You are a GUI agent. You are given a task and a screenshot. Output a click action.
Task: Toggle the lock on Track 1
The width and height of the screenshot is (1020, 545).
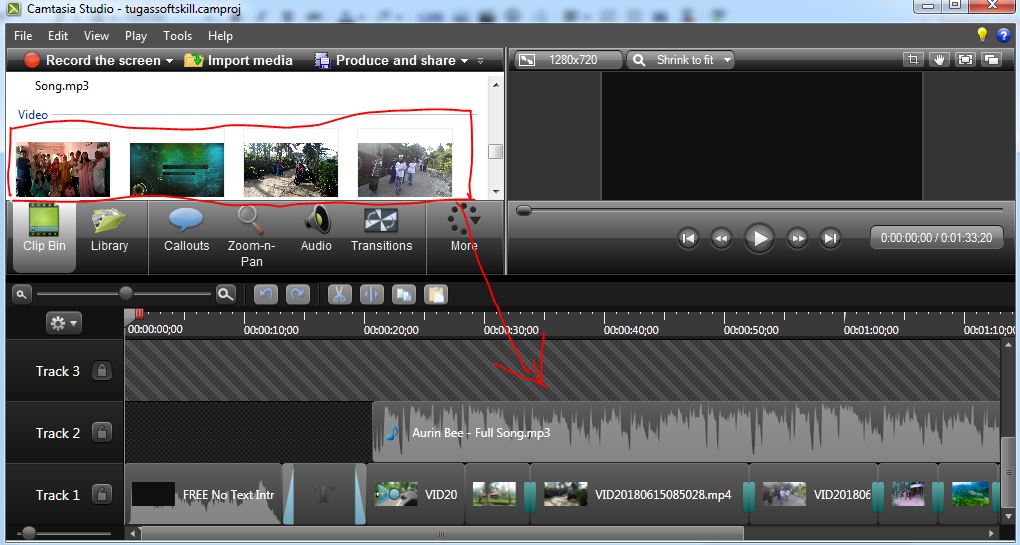(101, 494)
